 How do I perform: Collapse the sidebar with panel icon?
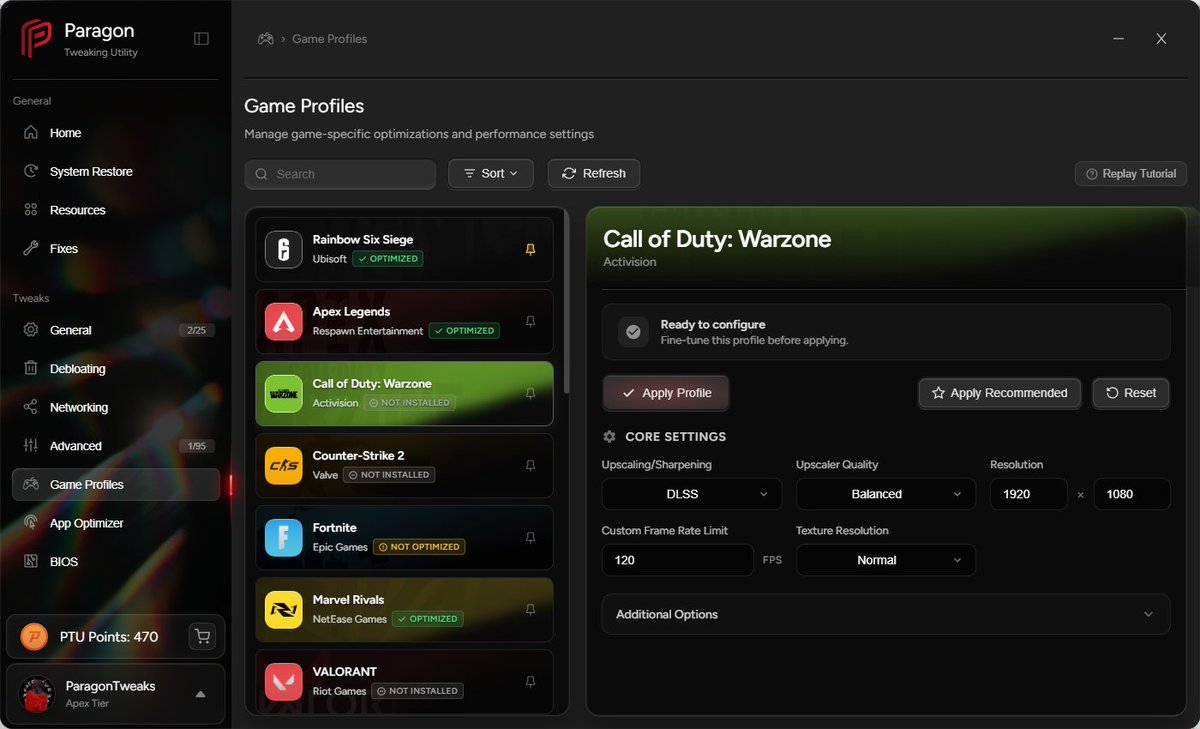[x=201, y=38]
